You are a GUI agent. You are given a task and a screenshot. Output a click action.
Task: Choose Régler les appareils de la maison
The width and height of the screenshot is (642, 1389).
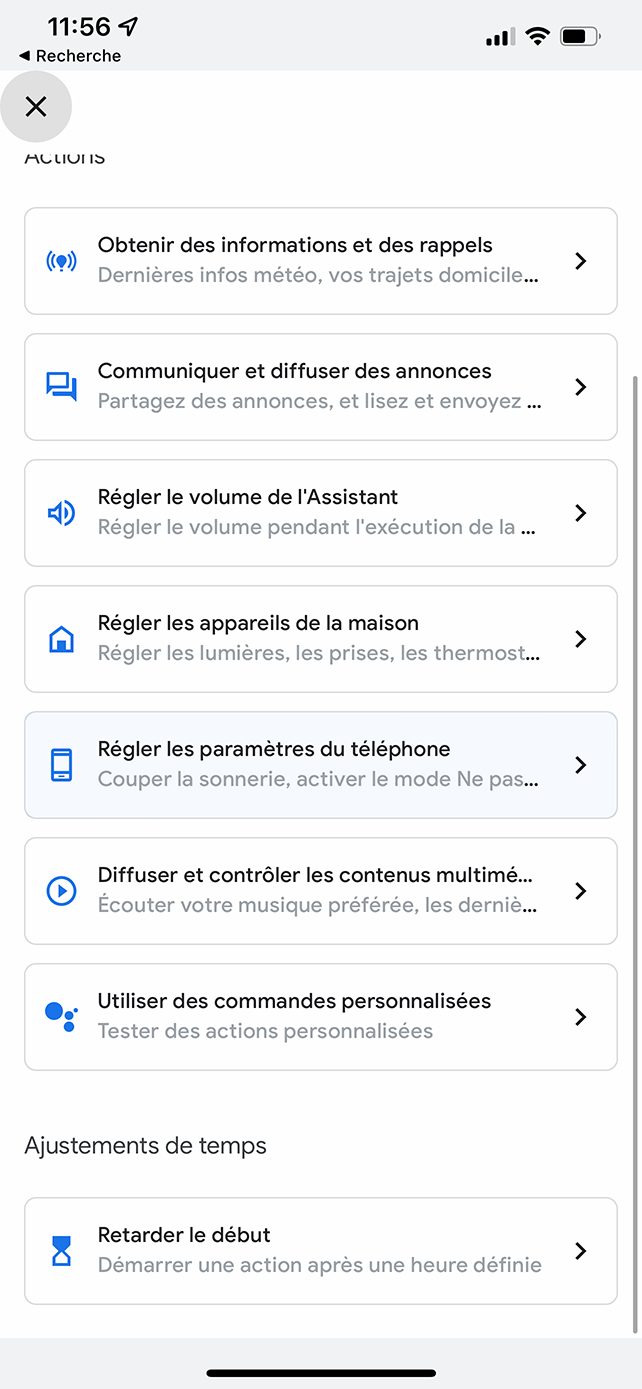point(321,639)
